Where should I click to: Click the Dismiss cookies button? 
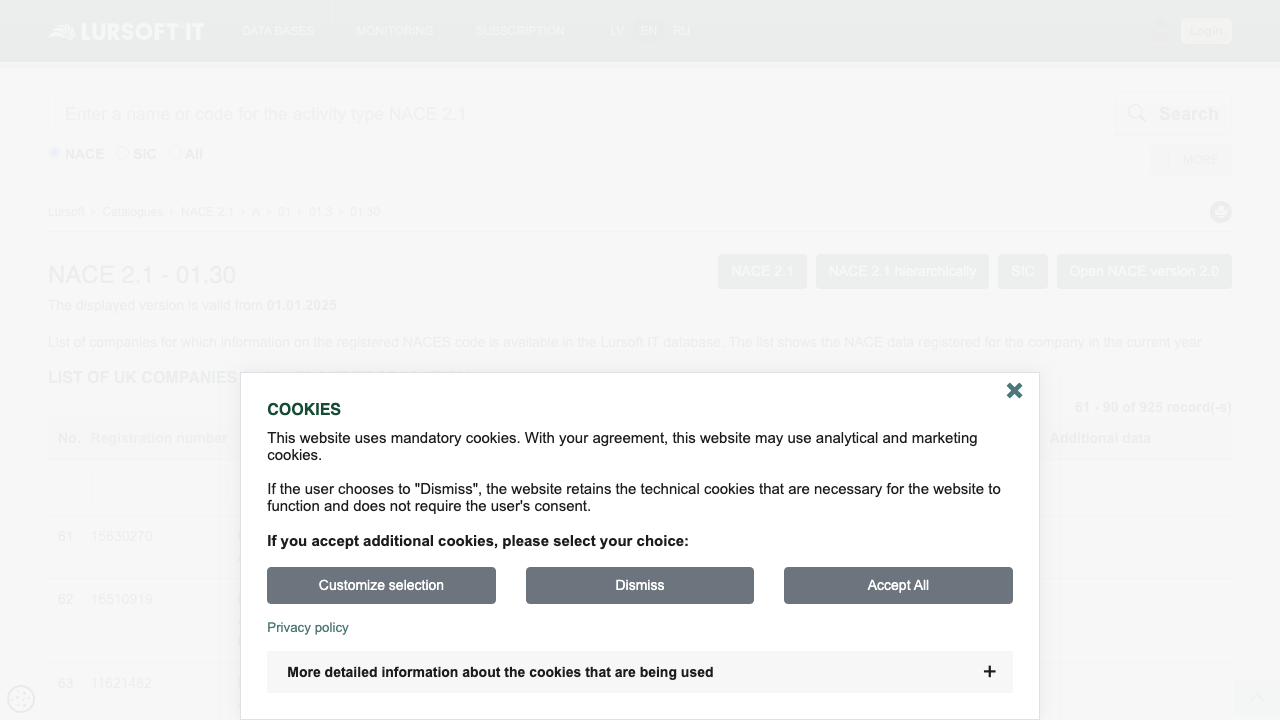point(639,585)
